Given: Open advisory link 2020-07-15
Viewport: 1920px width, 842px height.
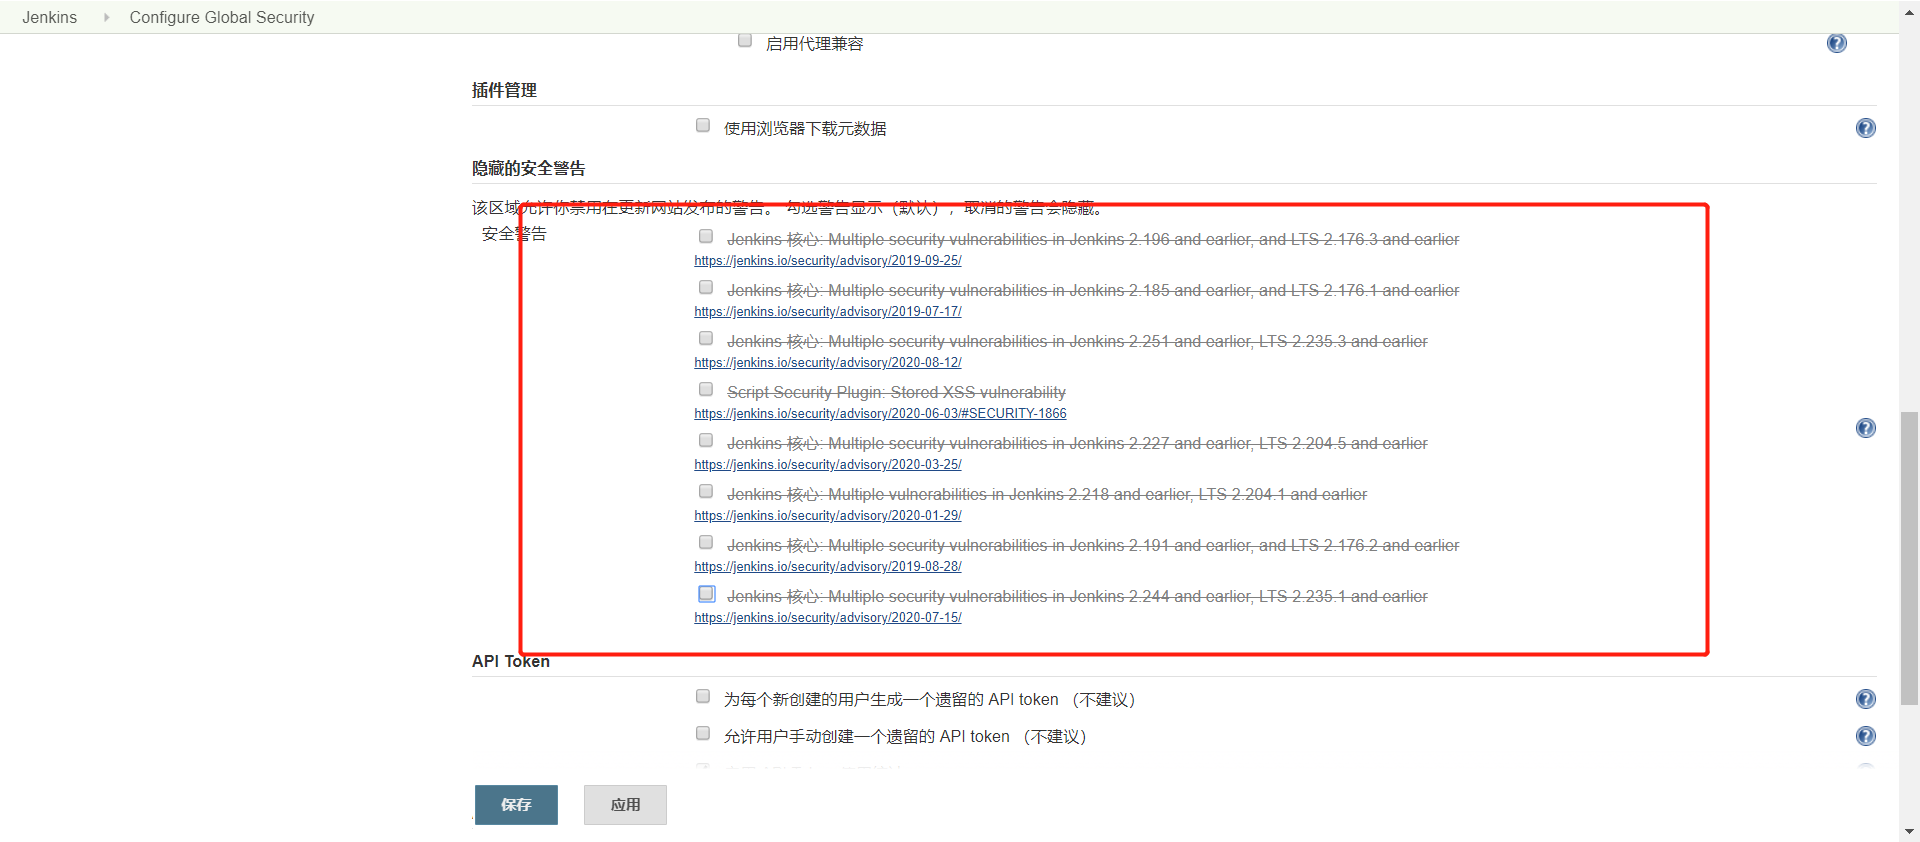Looking at the screenshot, I should click(828, 618).
